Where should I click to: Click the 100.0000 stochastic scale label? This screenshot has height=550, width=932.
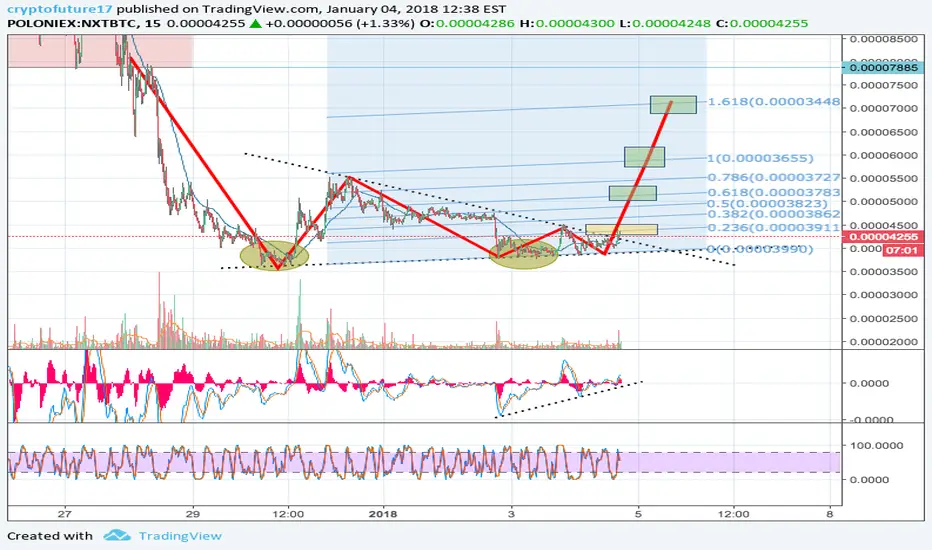tap(876, 445)
